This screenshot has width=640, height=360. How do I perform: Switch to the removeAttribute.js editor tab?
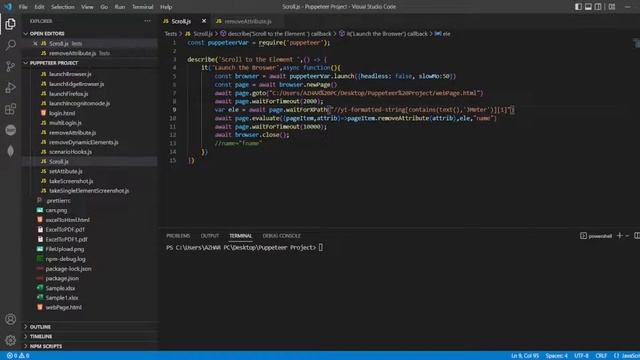tap(248, 21)
